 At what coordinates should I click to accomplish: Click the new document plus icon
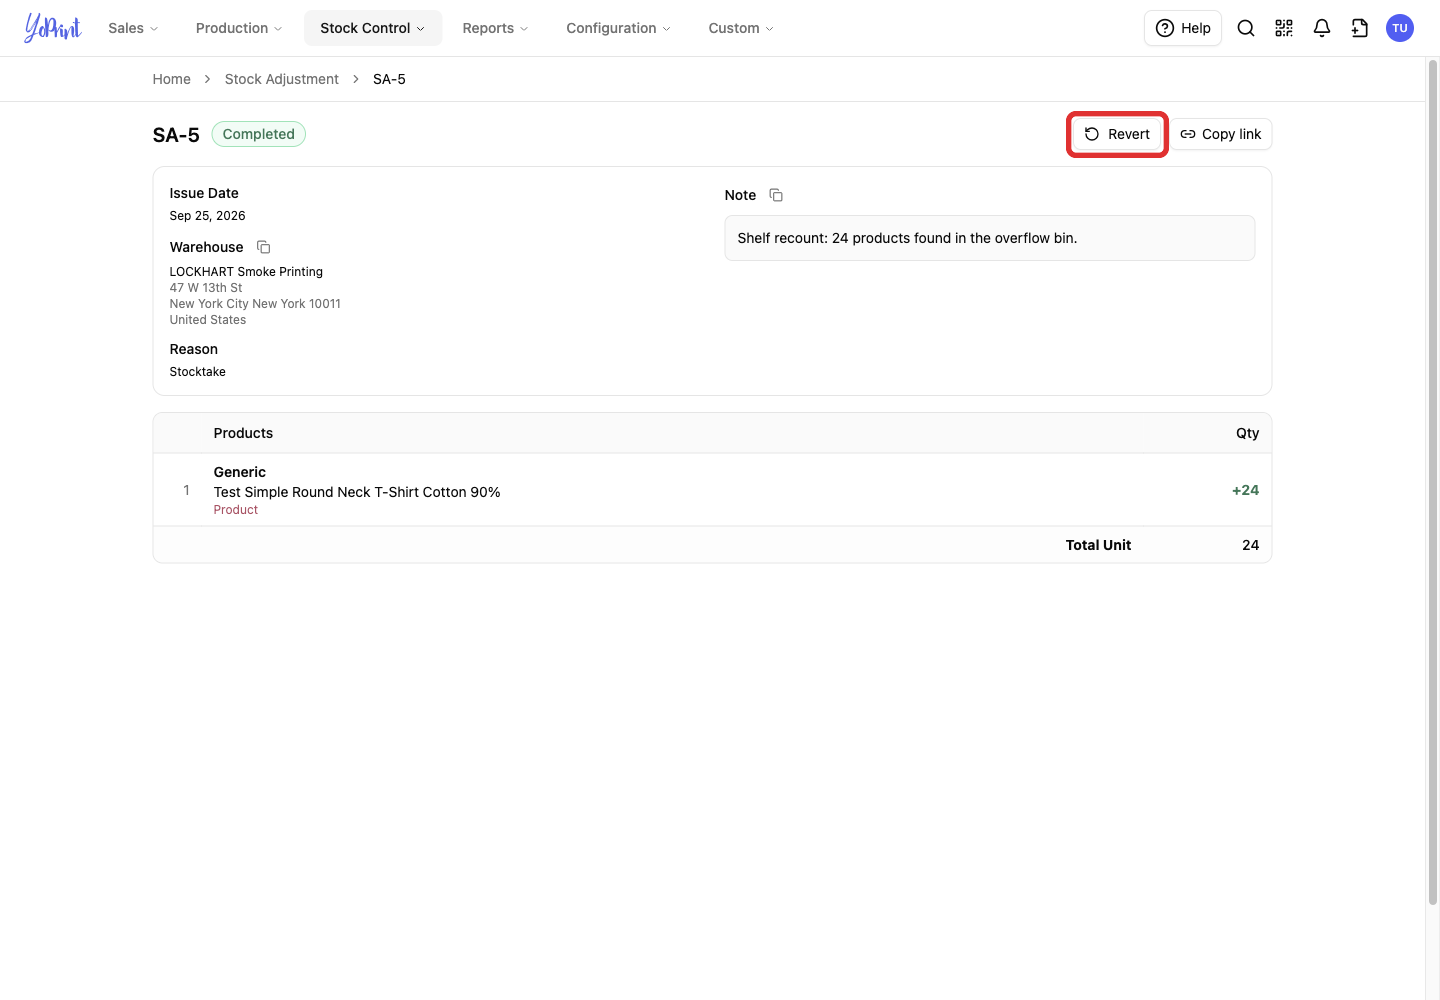pos(1360,28)
